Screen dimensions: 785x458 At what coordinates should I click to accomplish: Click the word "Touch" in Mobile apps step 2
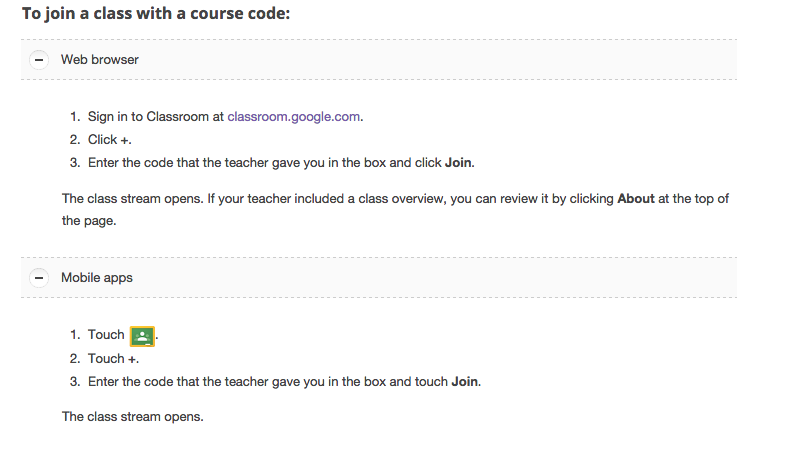pyautogui.click(x=106, y=358)
